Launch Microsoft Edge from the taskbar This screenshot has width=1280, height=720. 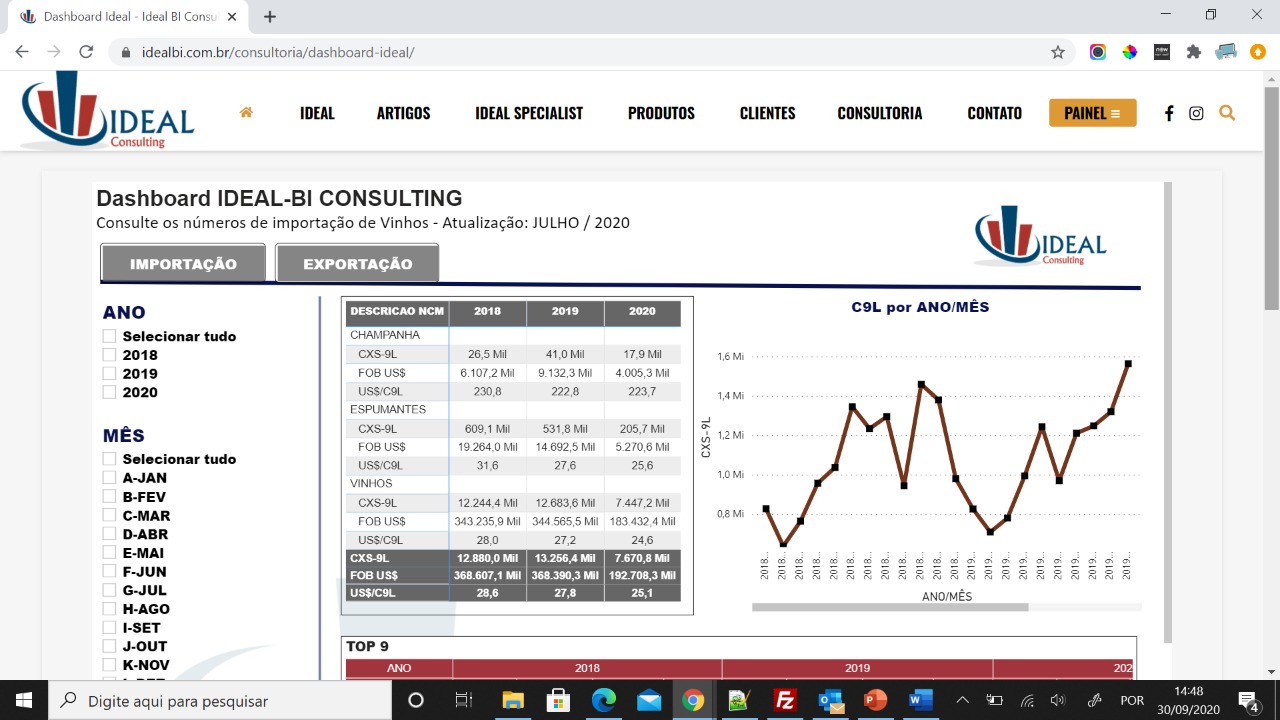[603, 700]
